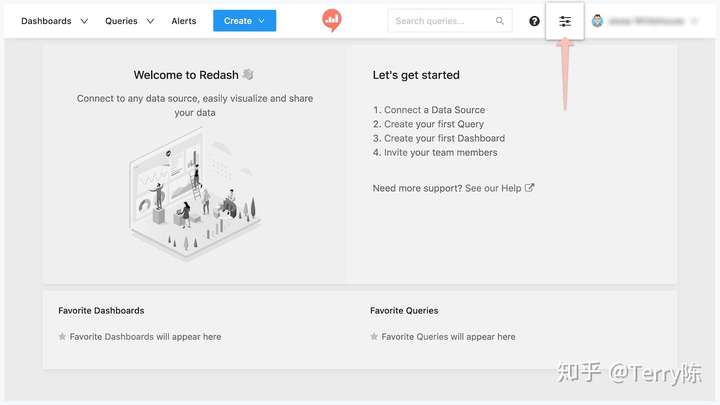Open the Alerts menu item
720x405 pixels.
coord(184,21)
